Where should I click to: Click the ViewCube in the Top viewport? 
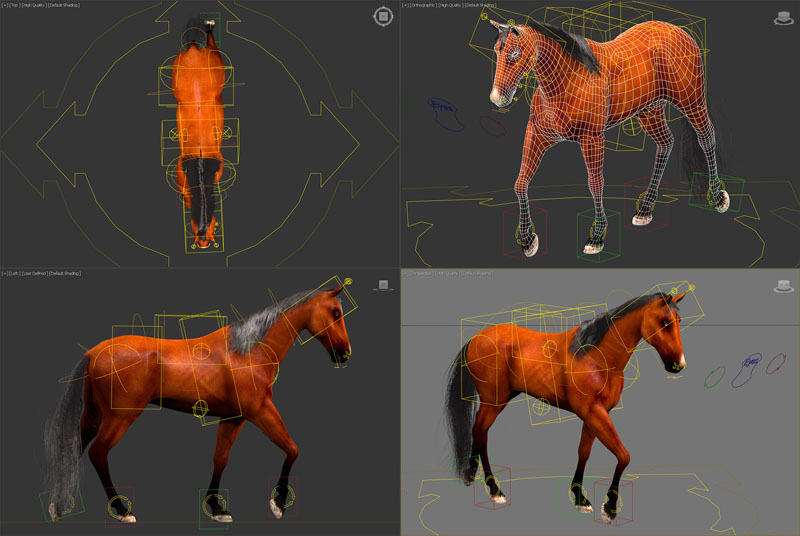click(x=384, y=16)
